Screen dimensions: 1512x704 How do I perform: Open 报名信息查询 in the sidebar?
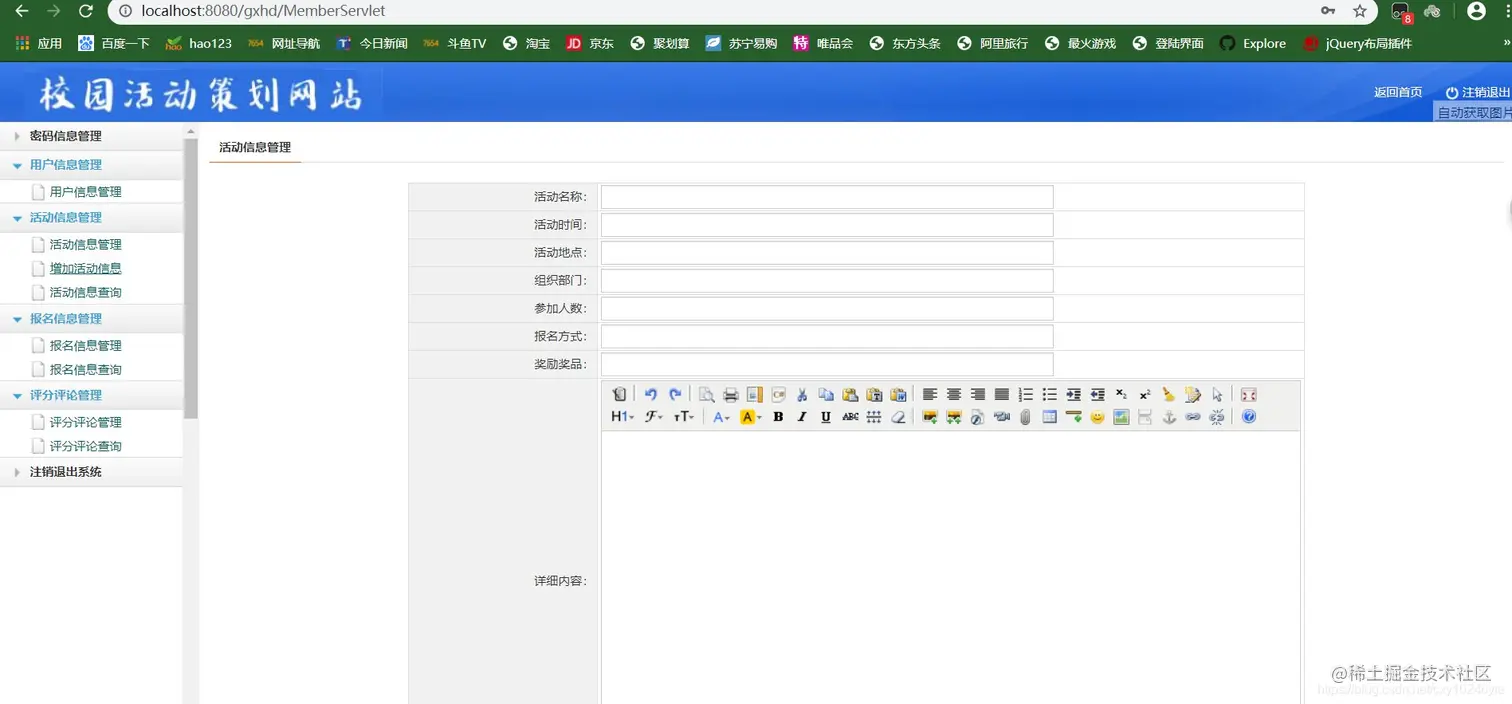pyautogui.click(x=86, y=369)
